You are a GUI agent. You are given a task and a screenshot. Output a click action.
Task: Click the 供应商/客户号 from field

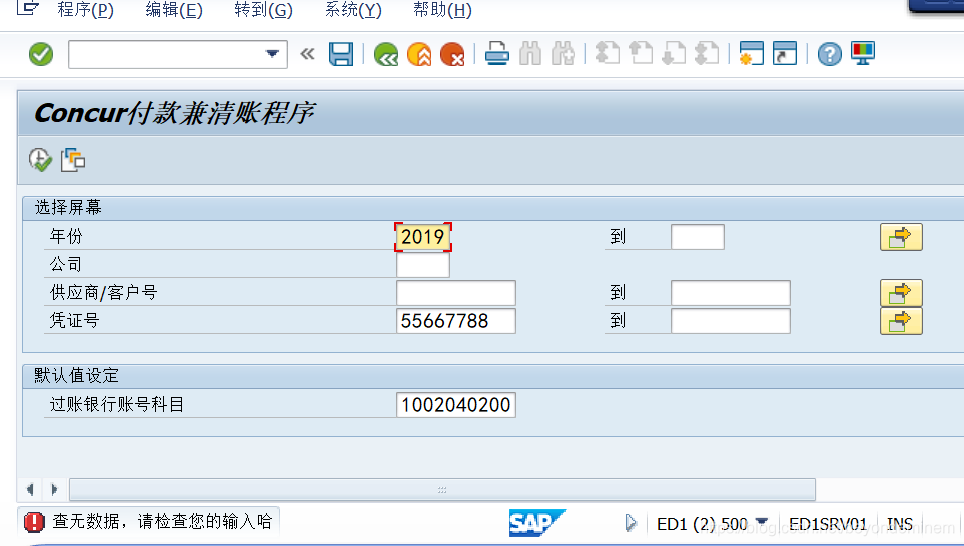456,293
